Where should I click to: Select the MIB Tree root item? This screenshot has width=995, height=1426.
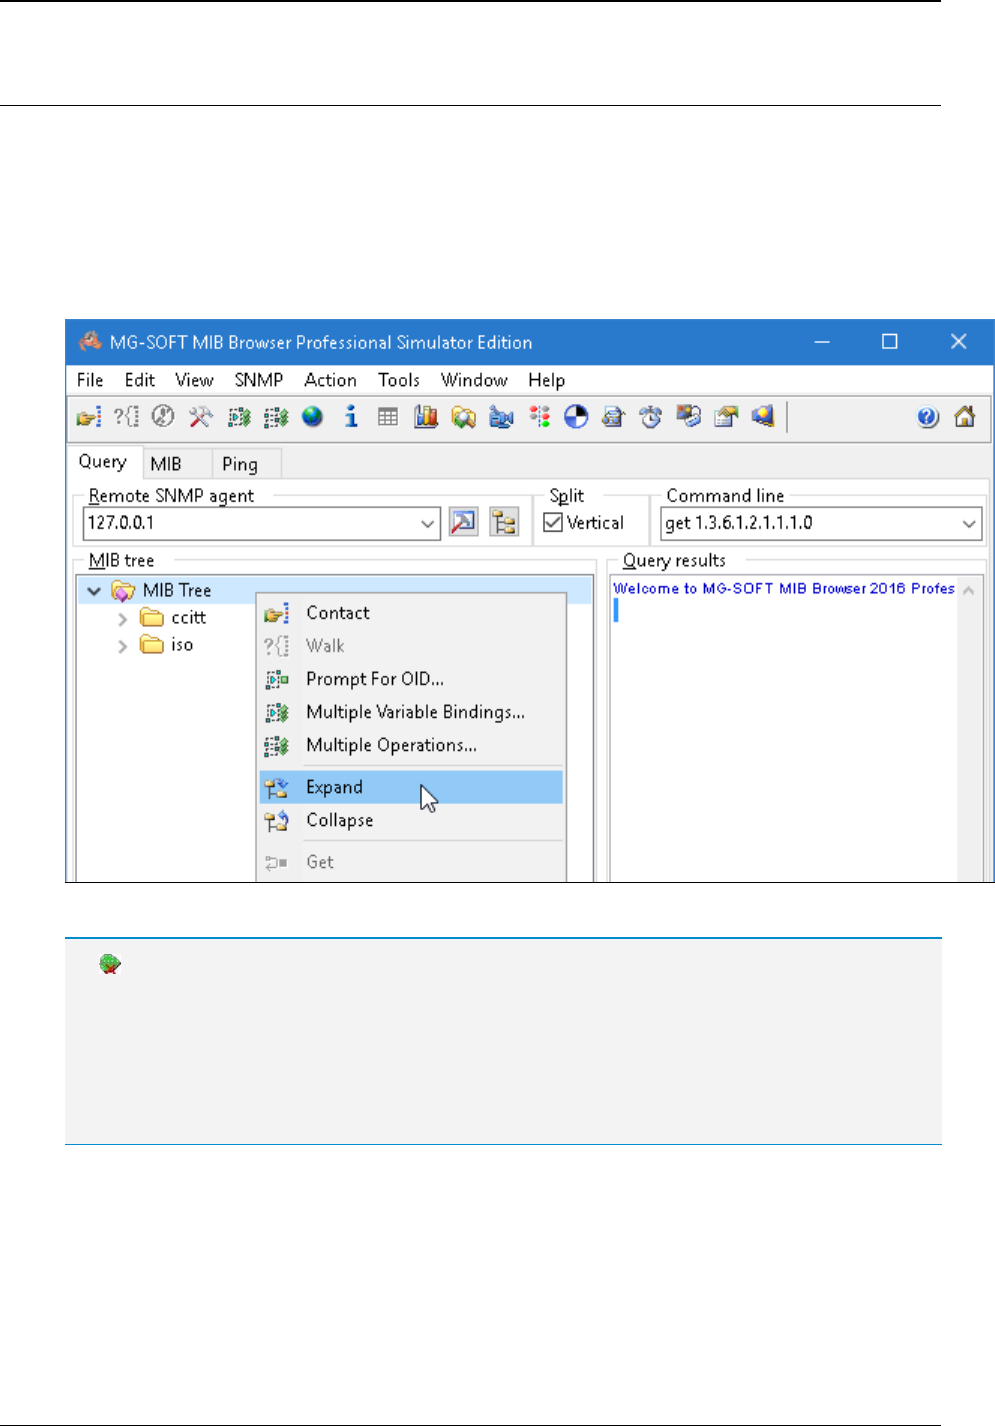(x=177, y=591)
